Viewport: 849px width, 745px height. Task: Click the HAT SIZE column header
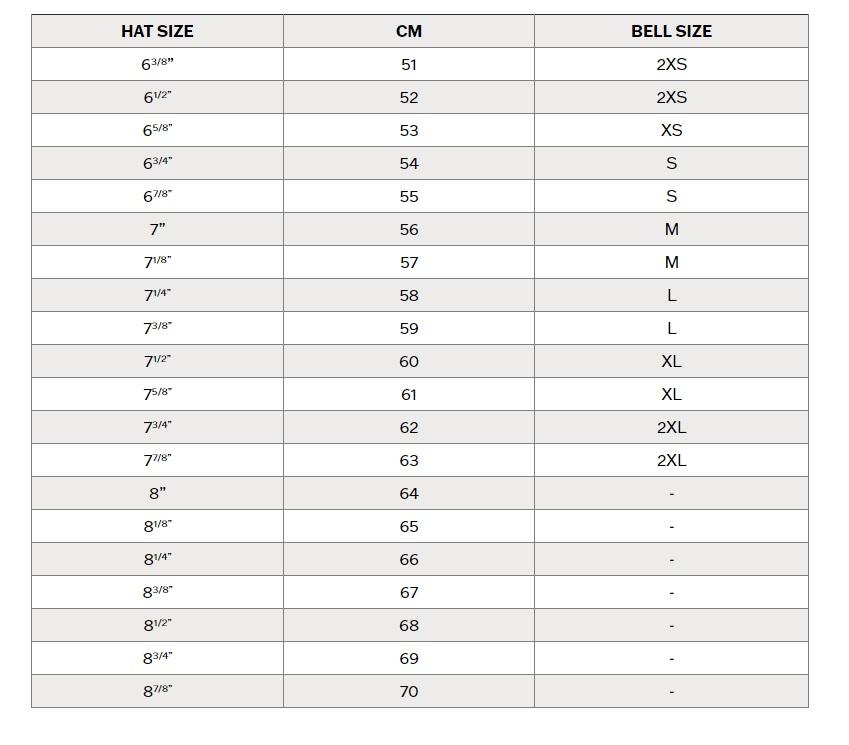coord(157,31)
